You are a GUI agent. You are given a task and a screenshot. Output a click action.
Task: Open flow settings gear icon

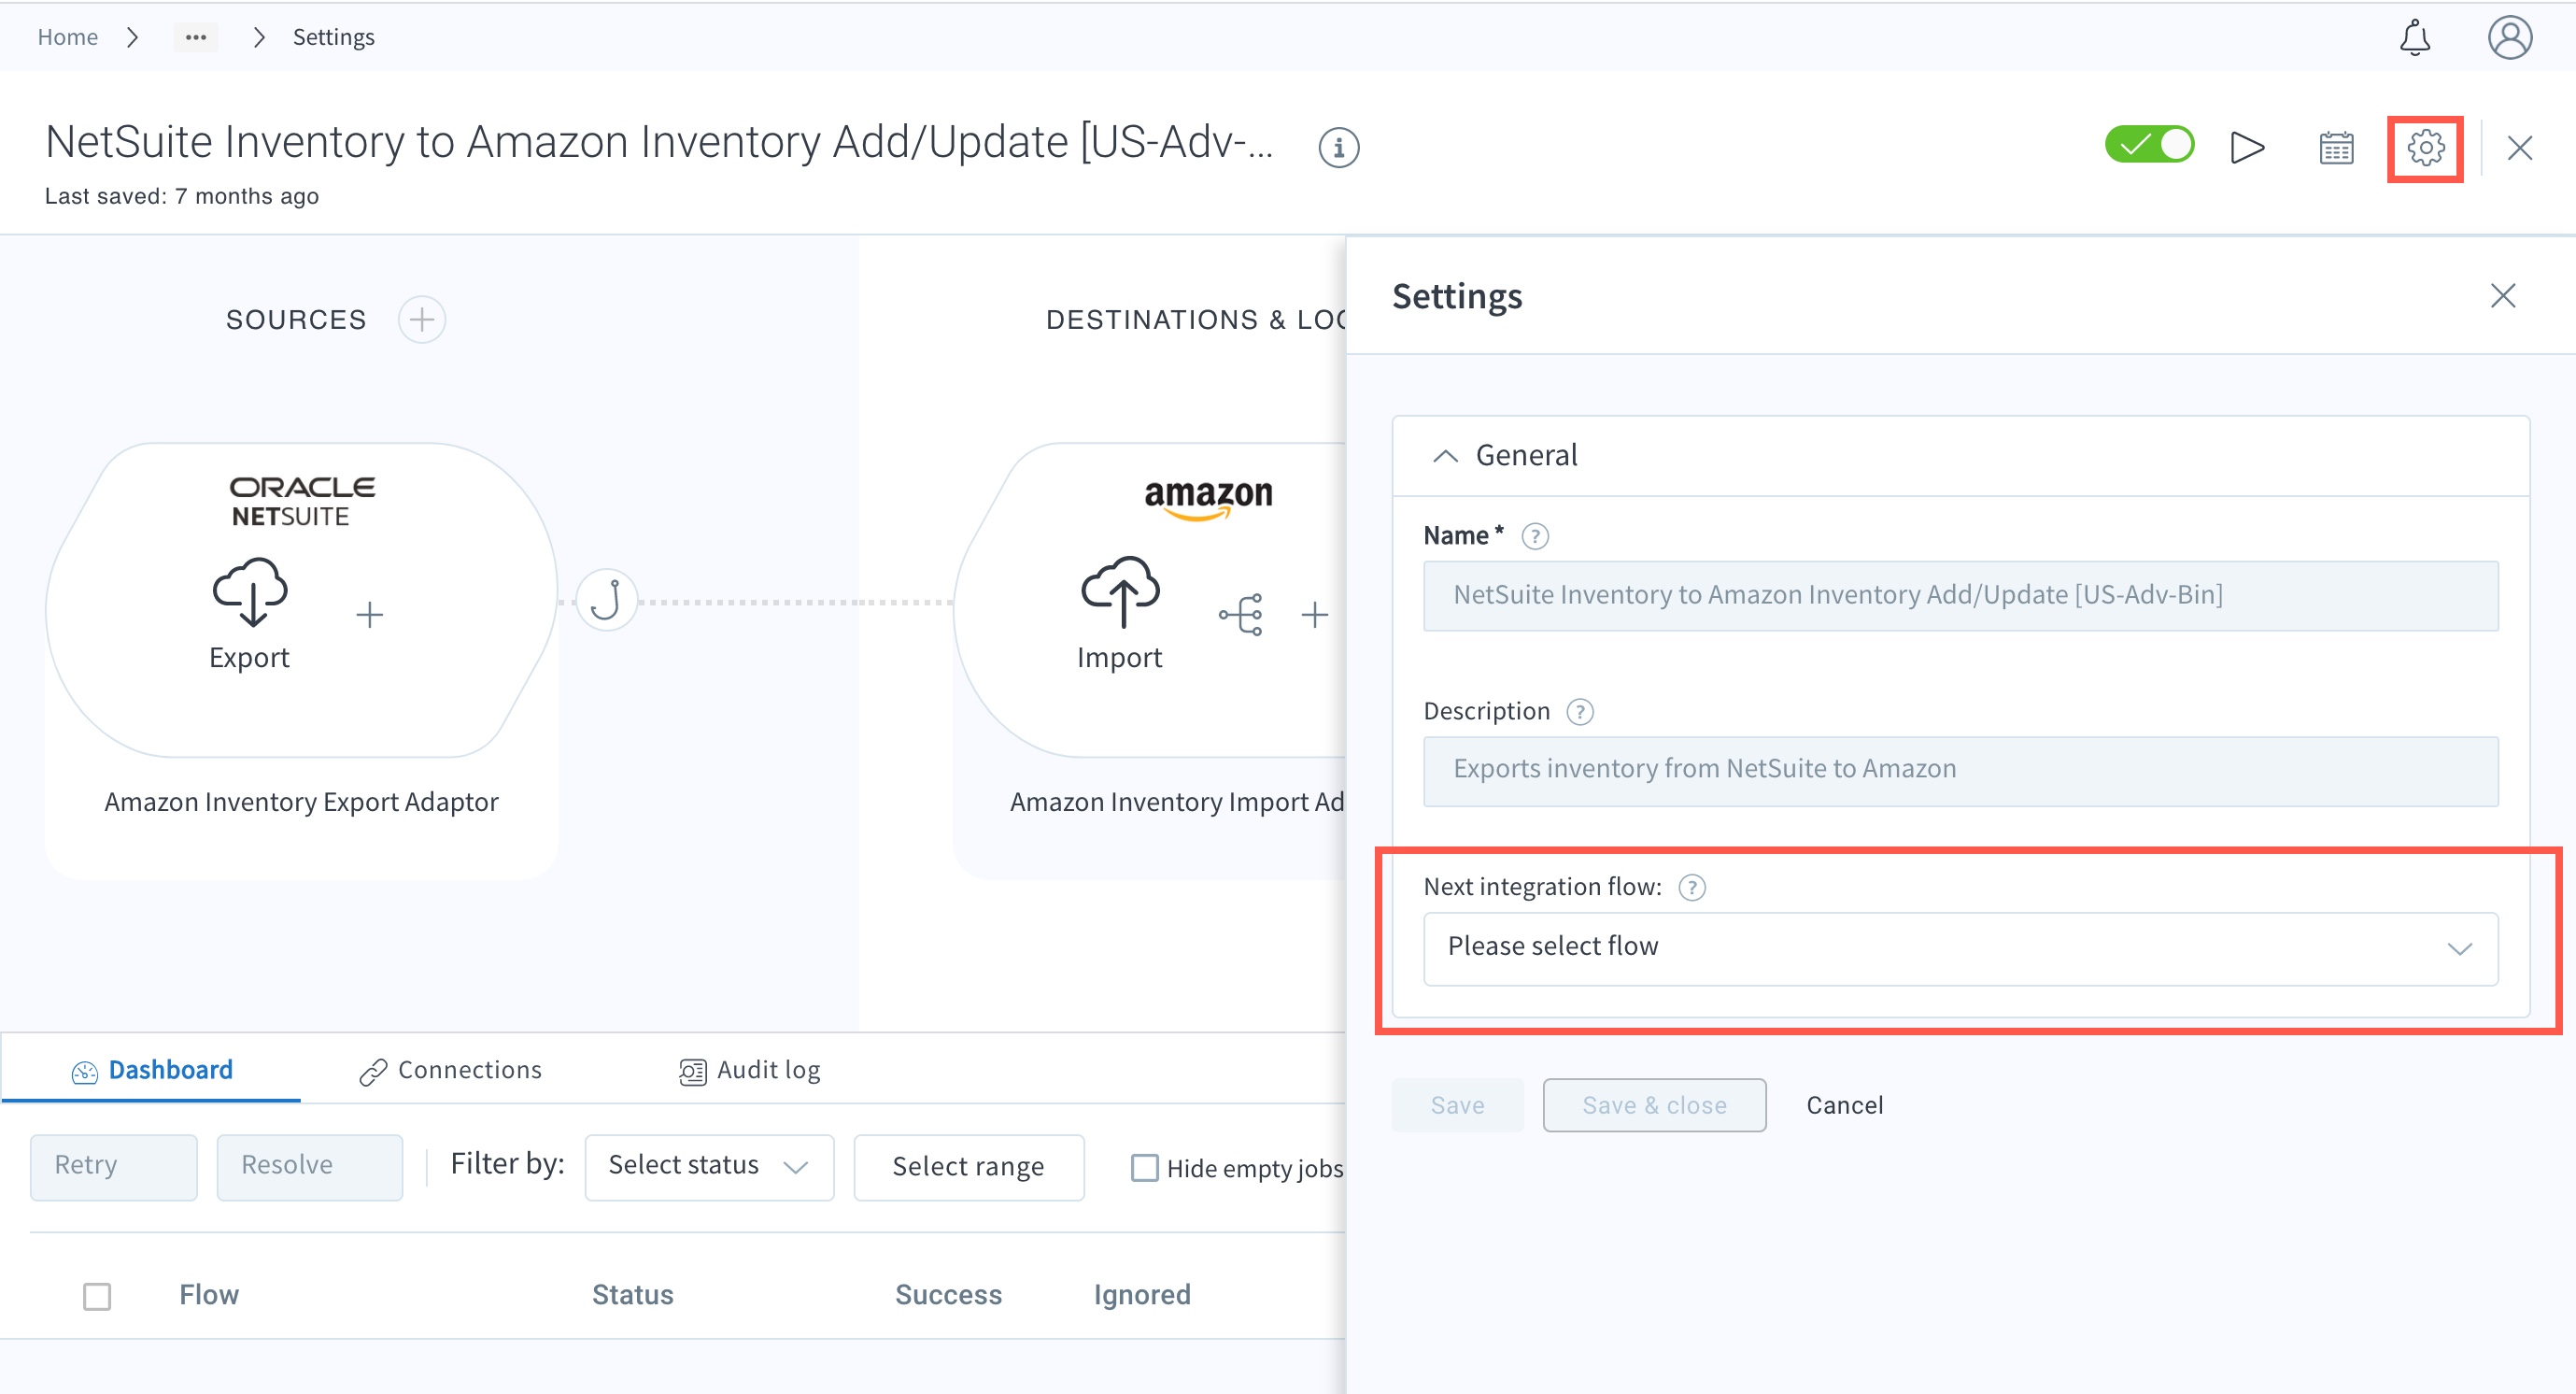point(2425,148)
